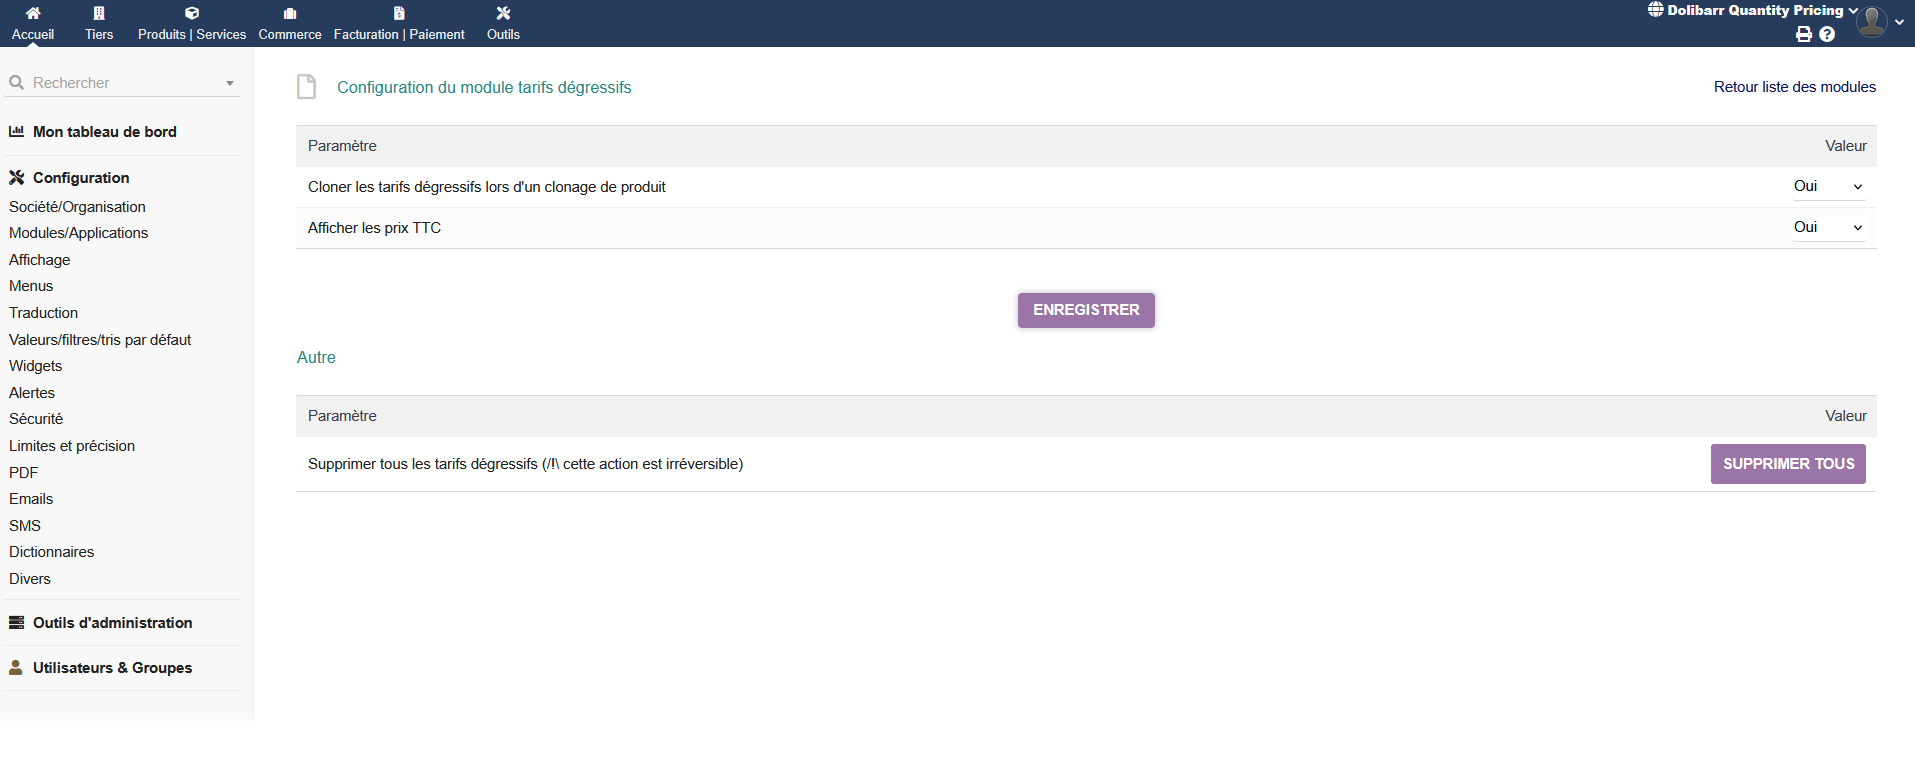Click the ENREGISTRER button
The height and width of the screenshot is (776, 1915).
pos(1086,310)
